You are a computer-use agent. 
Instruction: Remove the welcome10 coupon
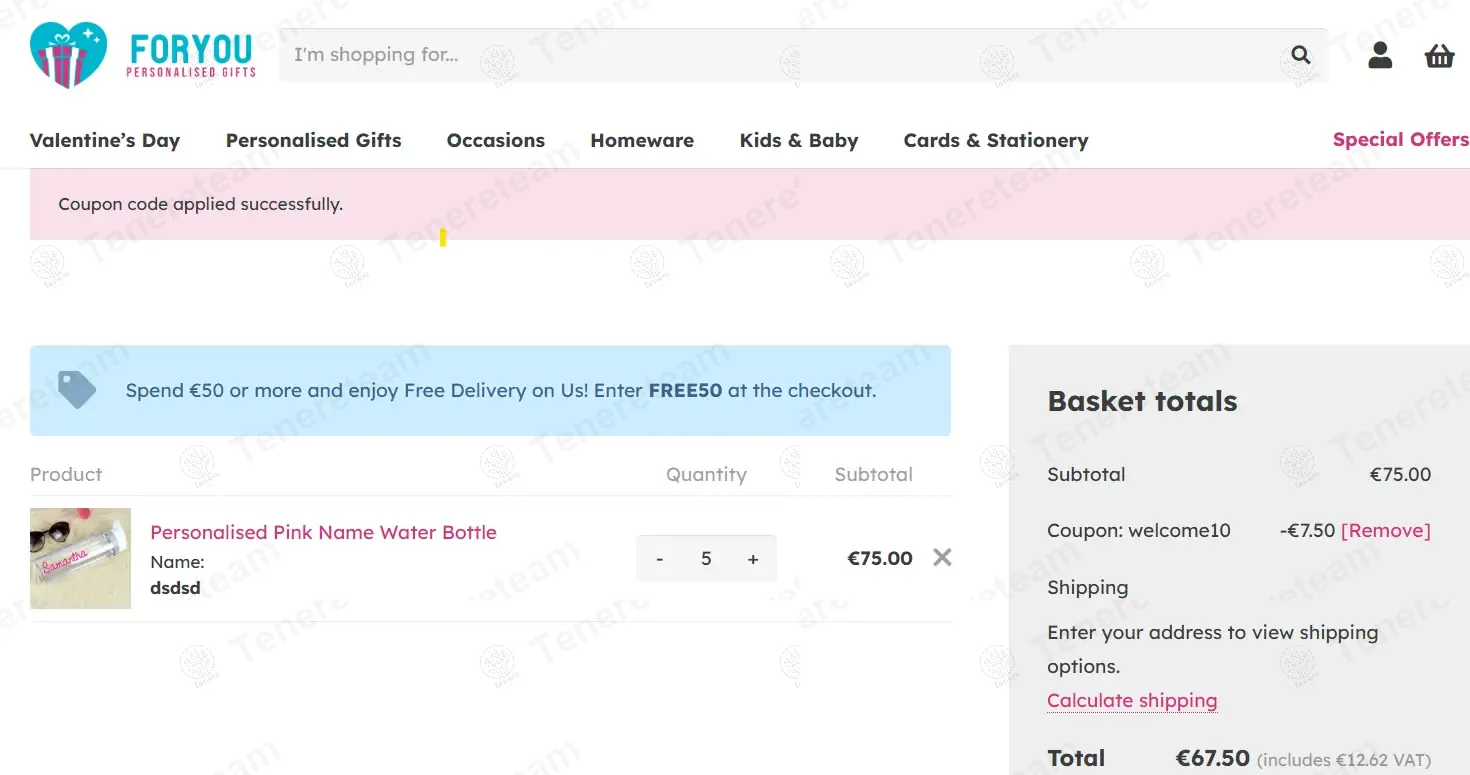[1385, 531]
